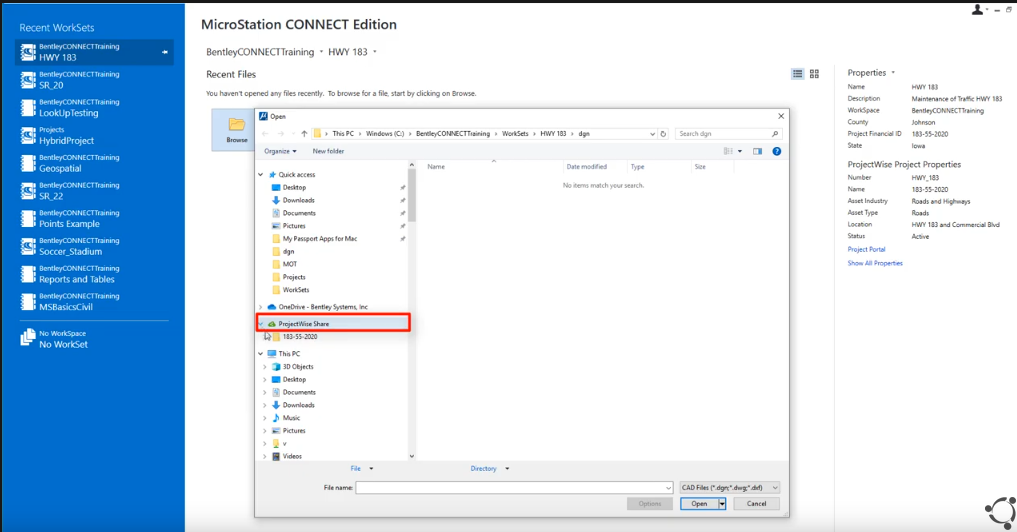Open the Directory menu
This screenshot has width=1017, height=532.
tap(490, 468)
